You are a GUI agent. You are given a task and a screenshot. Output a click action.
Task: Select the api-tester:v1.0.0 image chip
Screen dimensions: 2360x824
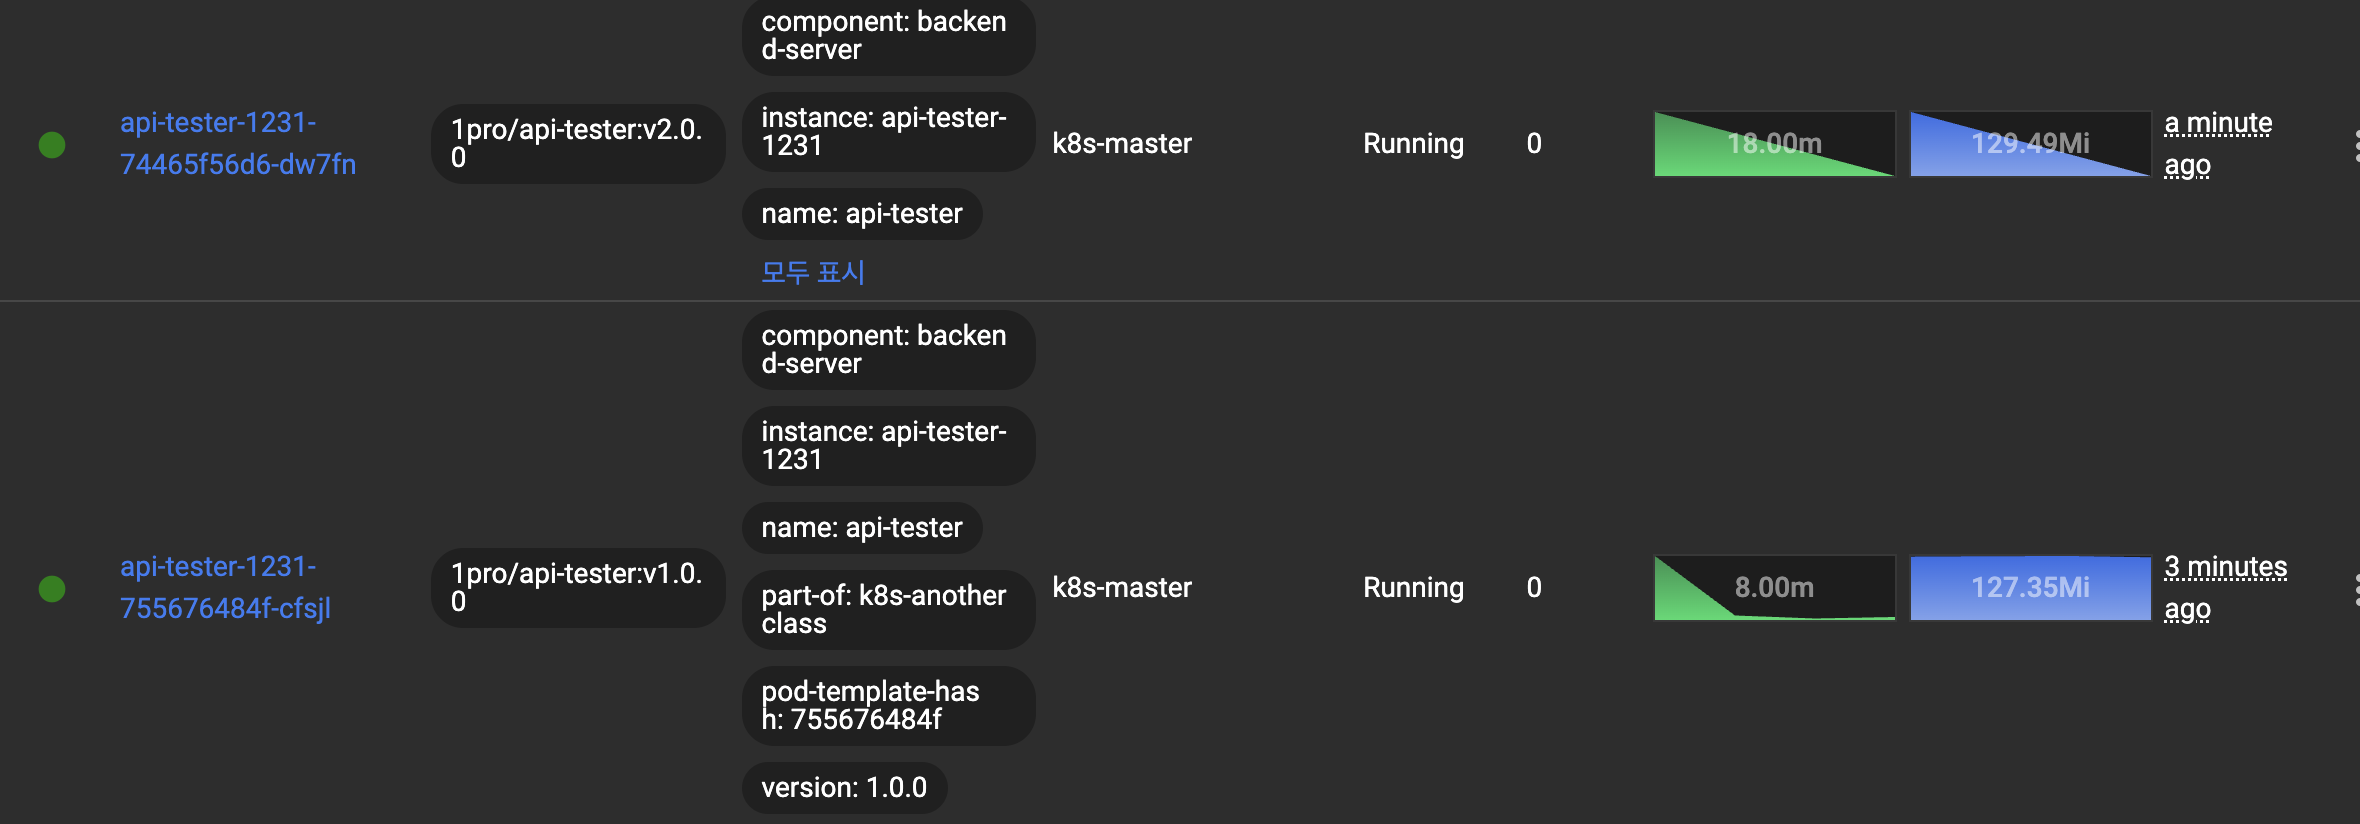[578, 588]
